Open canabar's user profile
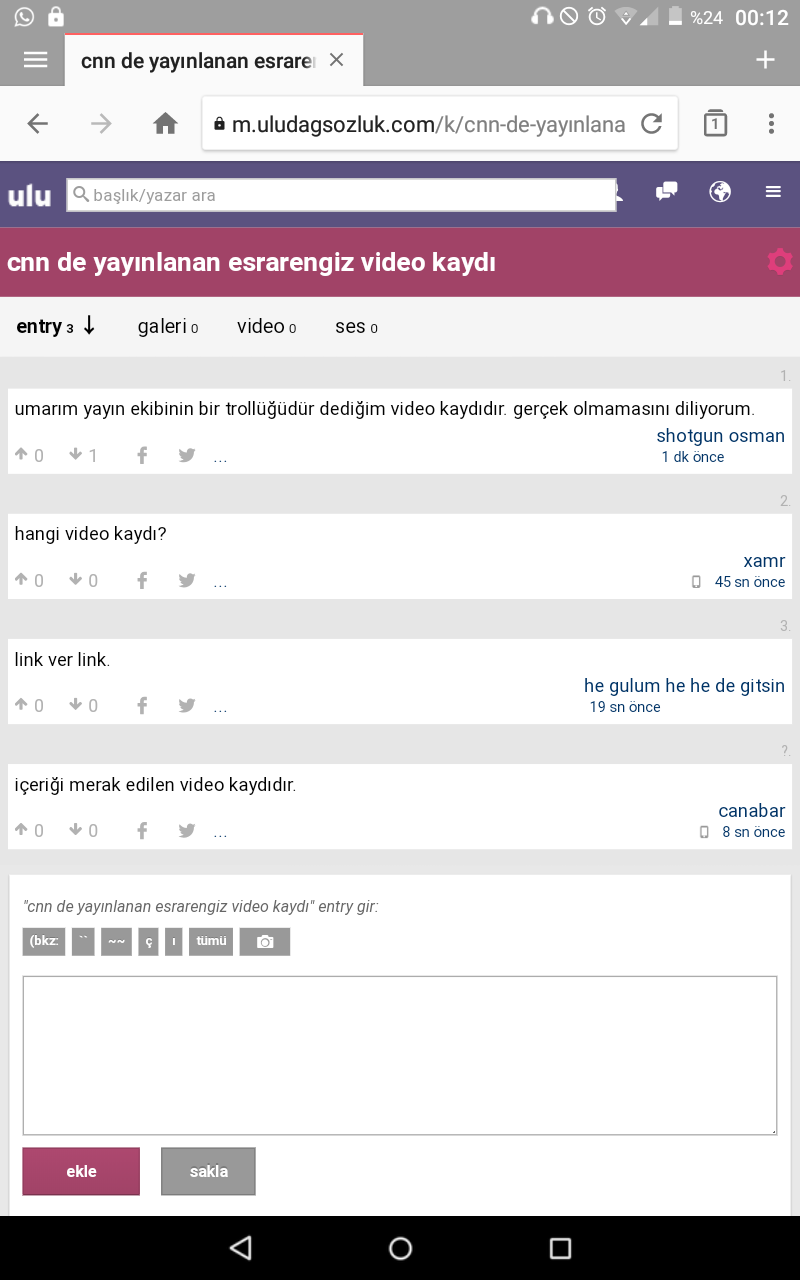This screenshot has height=1280, width=800. [x=752, y=811]
